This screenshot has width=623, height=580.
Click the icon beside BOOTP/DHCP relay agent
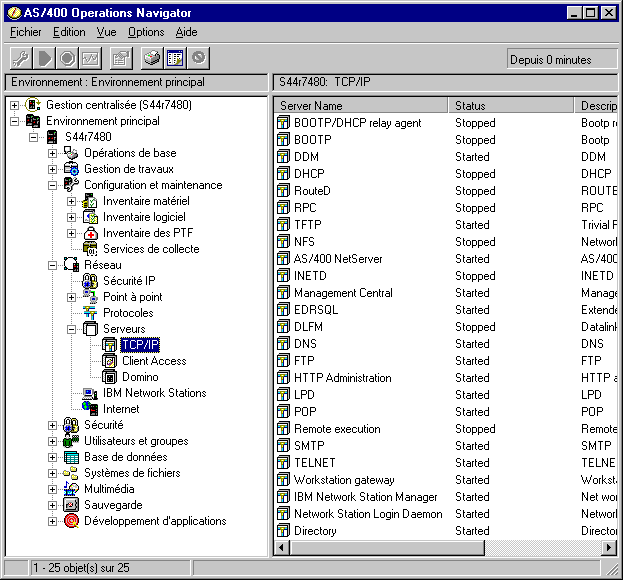click(x=283, y=123)
